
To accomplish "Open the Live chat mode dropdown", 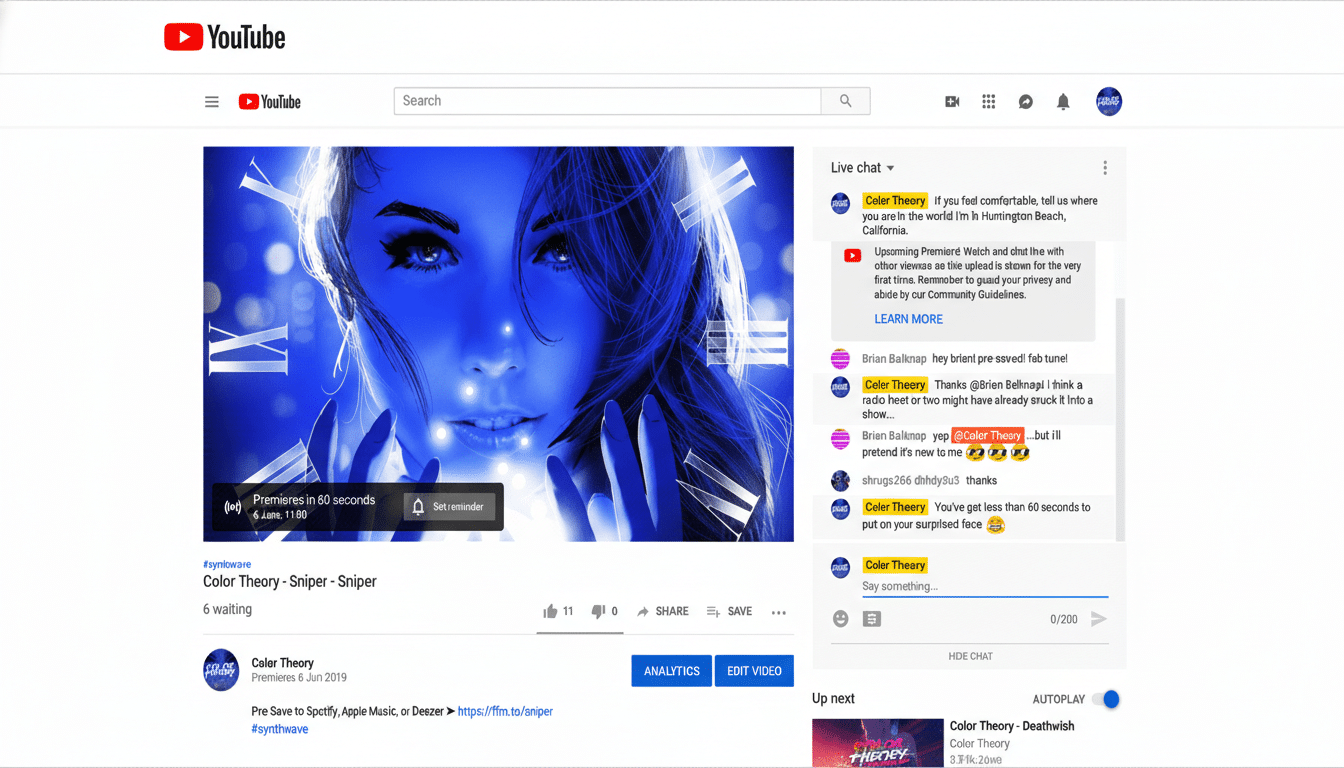I will click(862, 167).
